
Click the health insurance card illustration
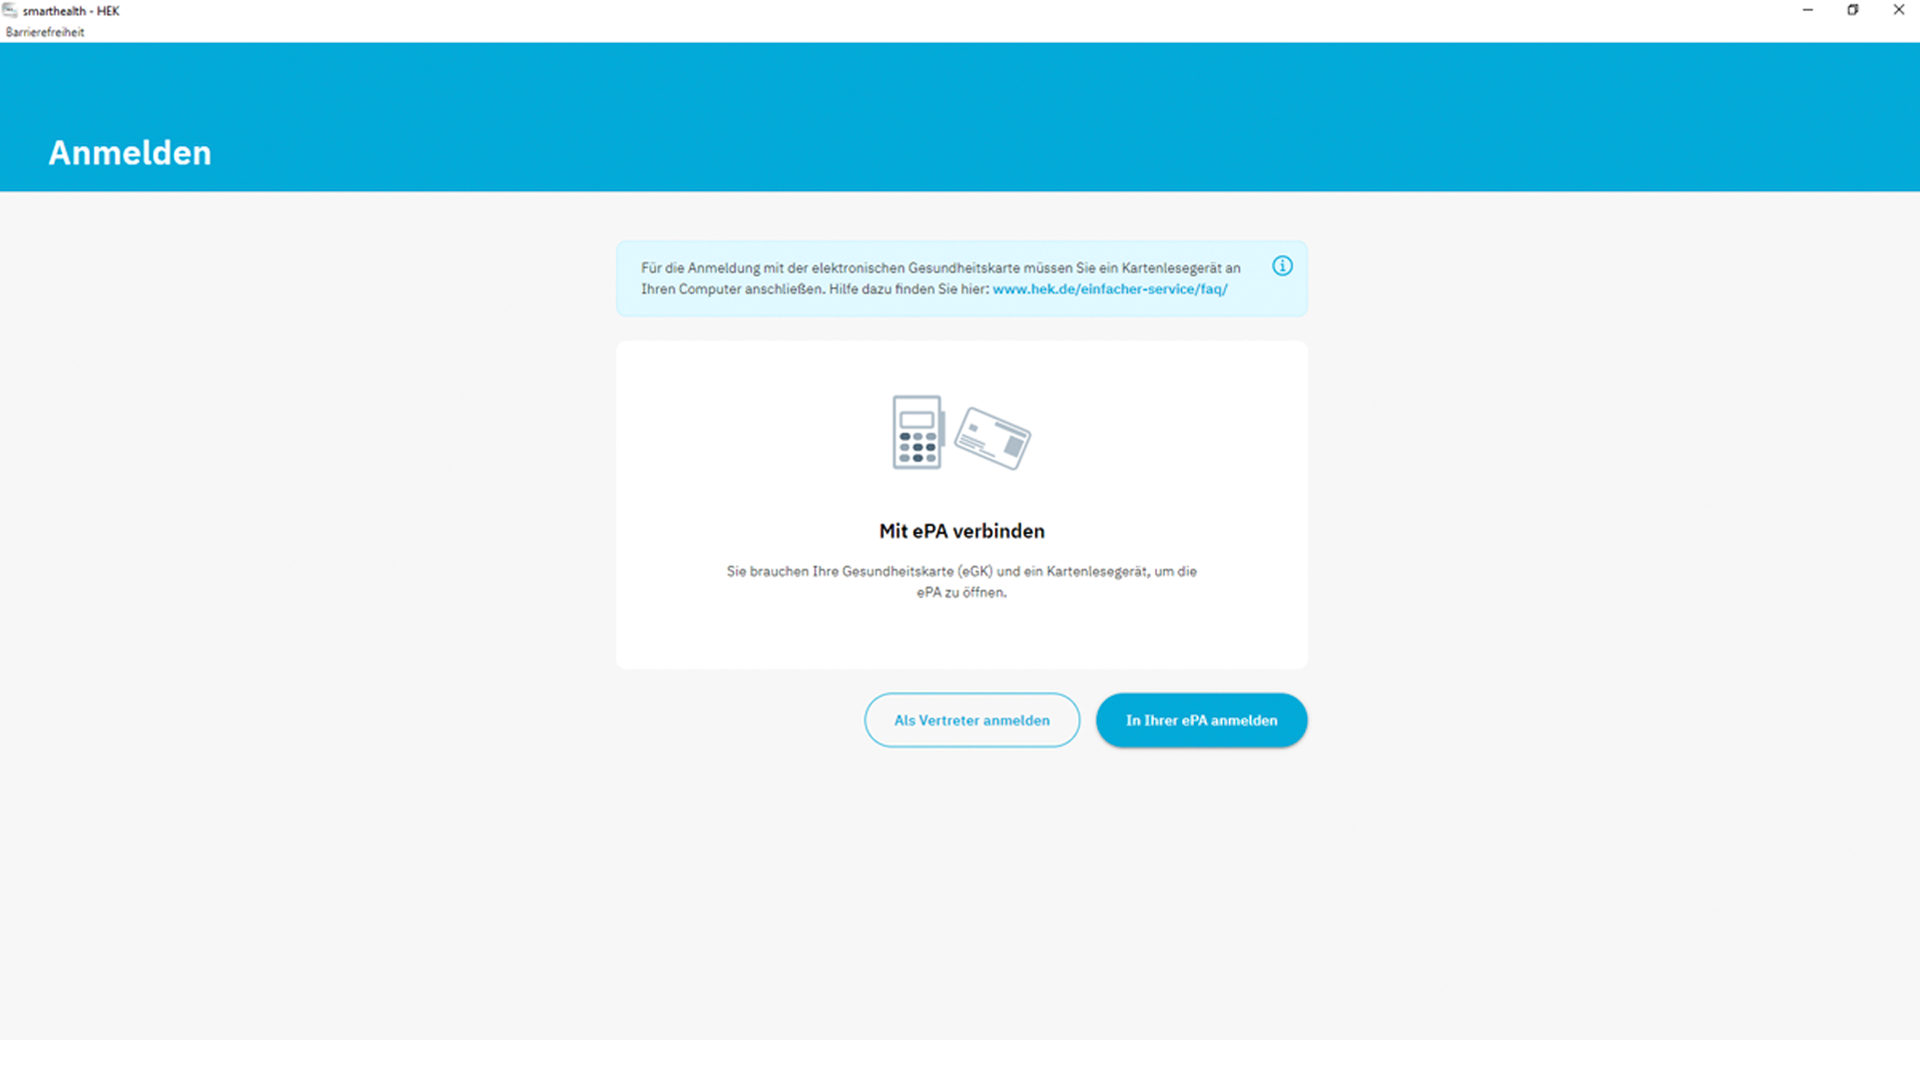pos(992,438)
